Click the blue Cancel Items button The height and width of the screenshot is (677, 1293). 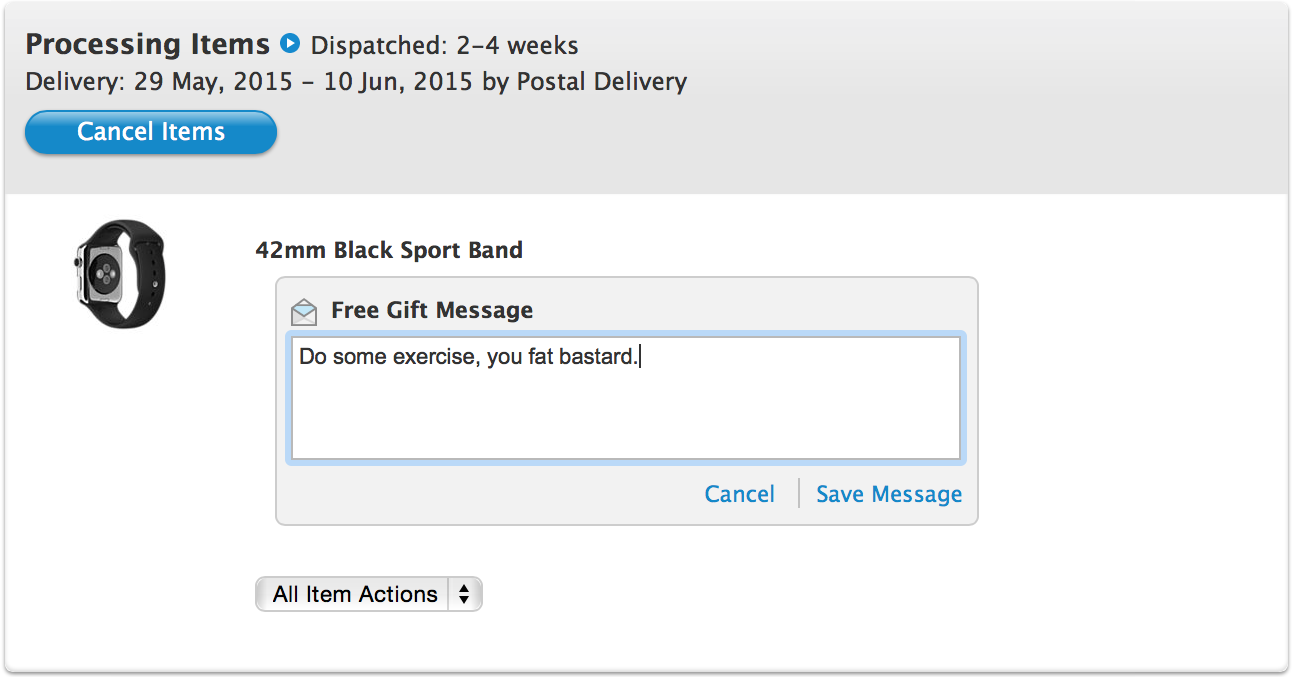click(151, 132)
